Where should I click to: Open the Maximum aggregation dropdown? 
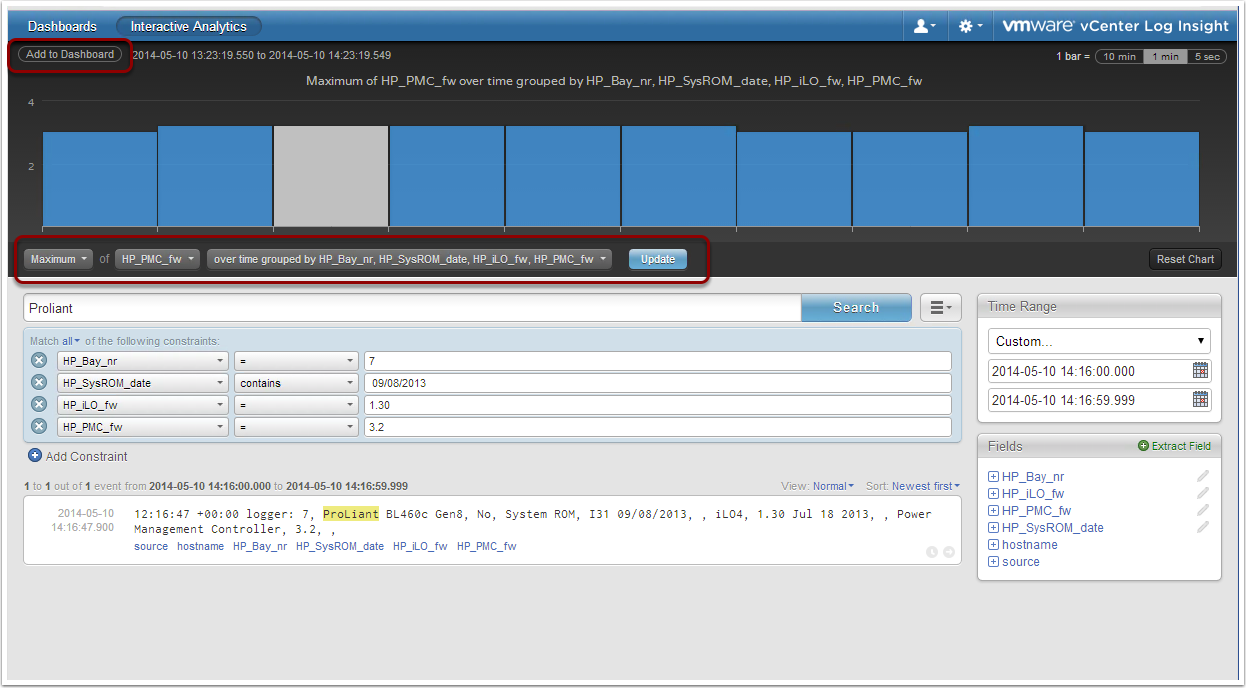pyautogui.click(x=58, y=259)
